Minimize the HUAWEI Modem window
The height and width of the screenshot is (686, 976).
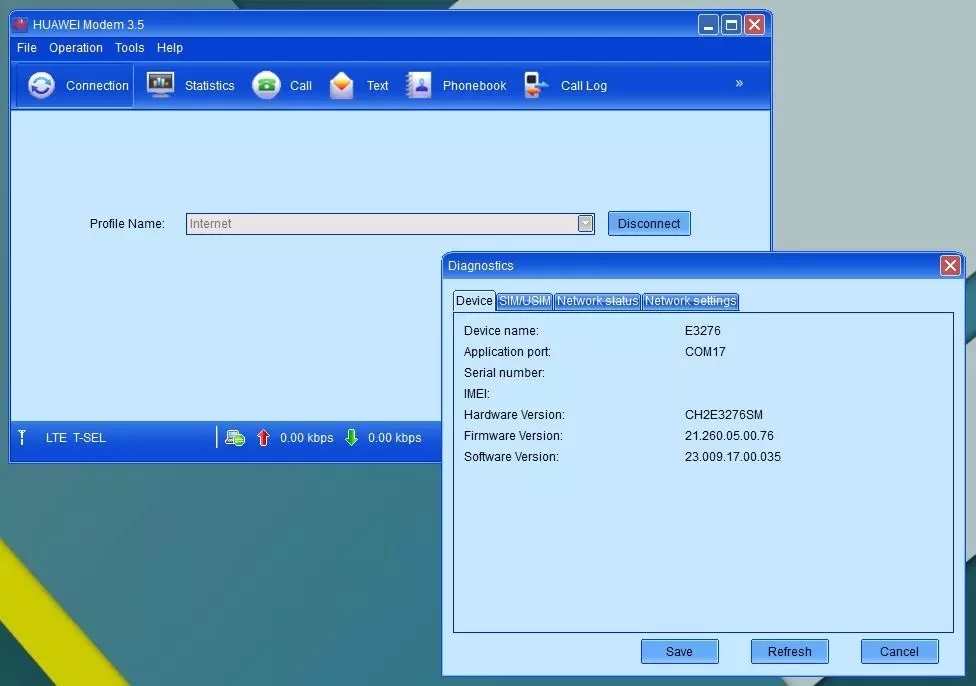pyautogui.click(x=708, y=25)
